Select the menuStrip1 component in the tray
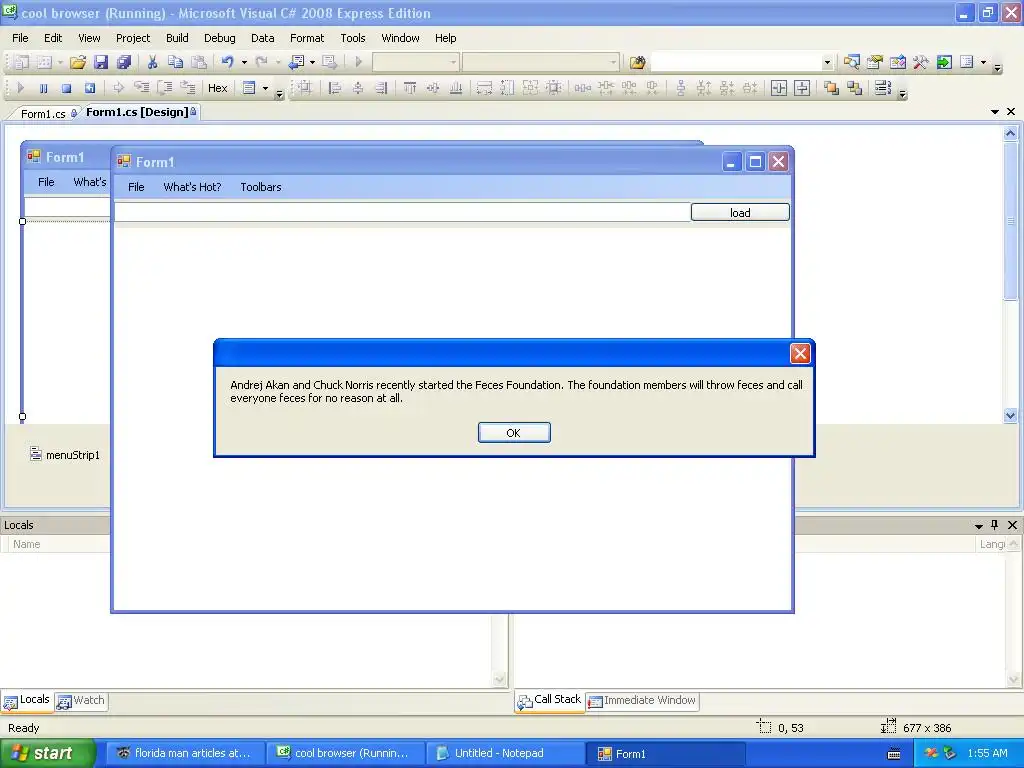 tap(65, 455)
